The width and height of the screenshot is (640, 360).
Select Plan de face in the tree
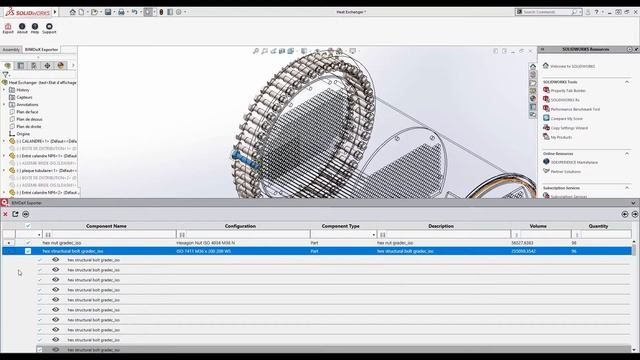(27, 112)
